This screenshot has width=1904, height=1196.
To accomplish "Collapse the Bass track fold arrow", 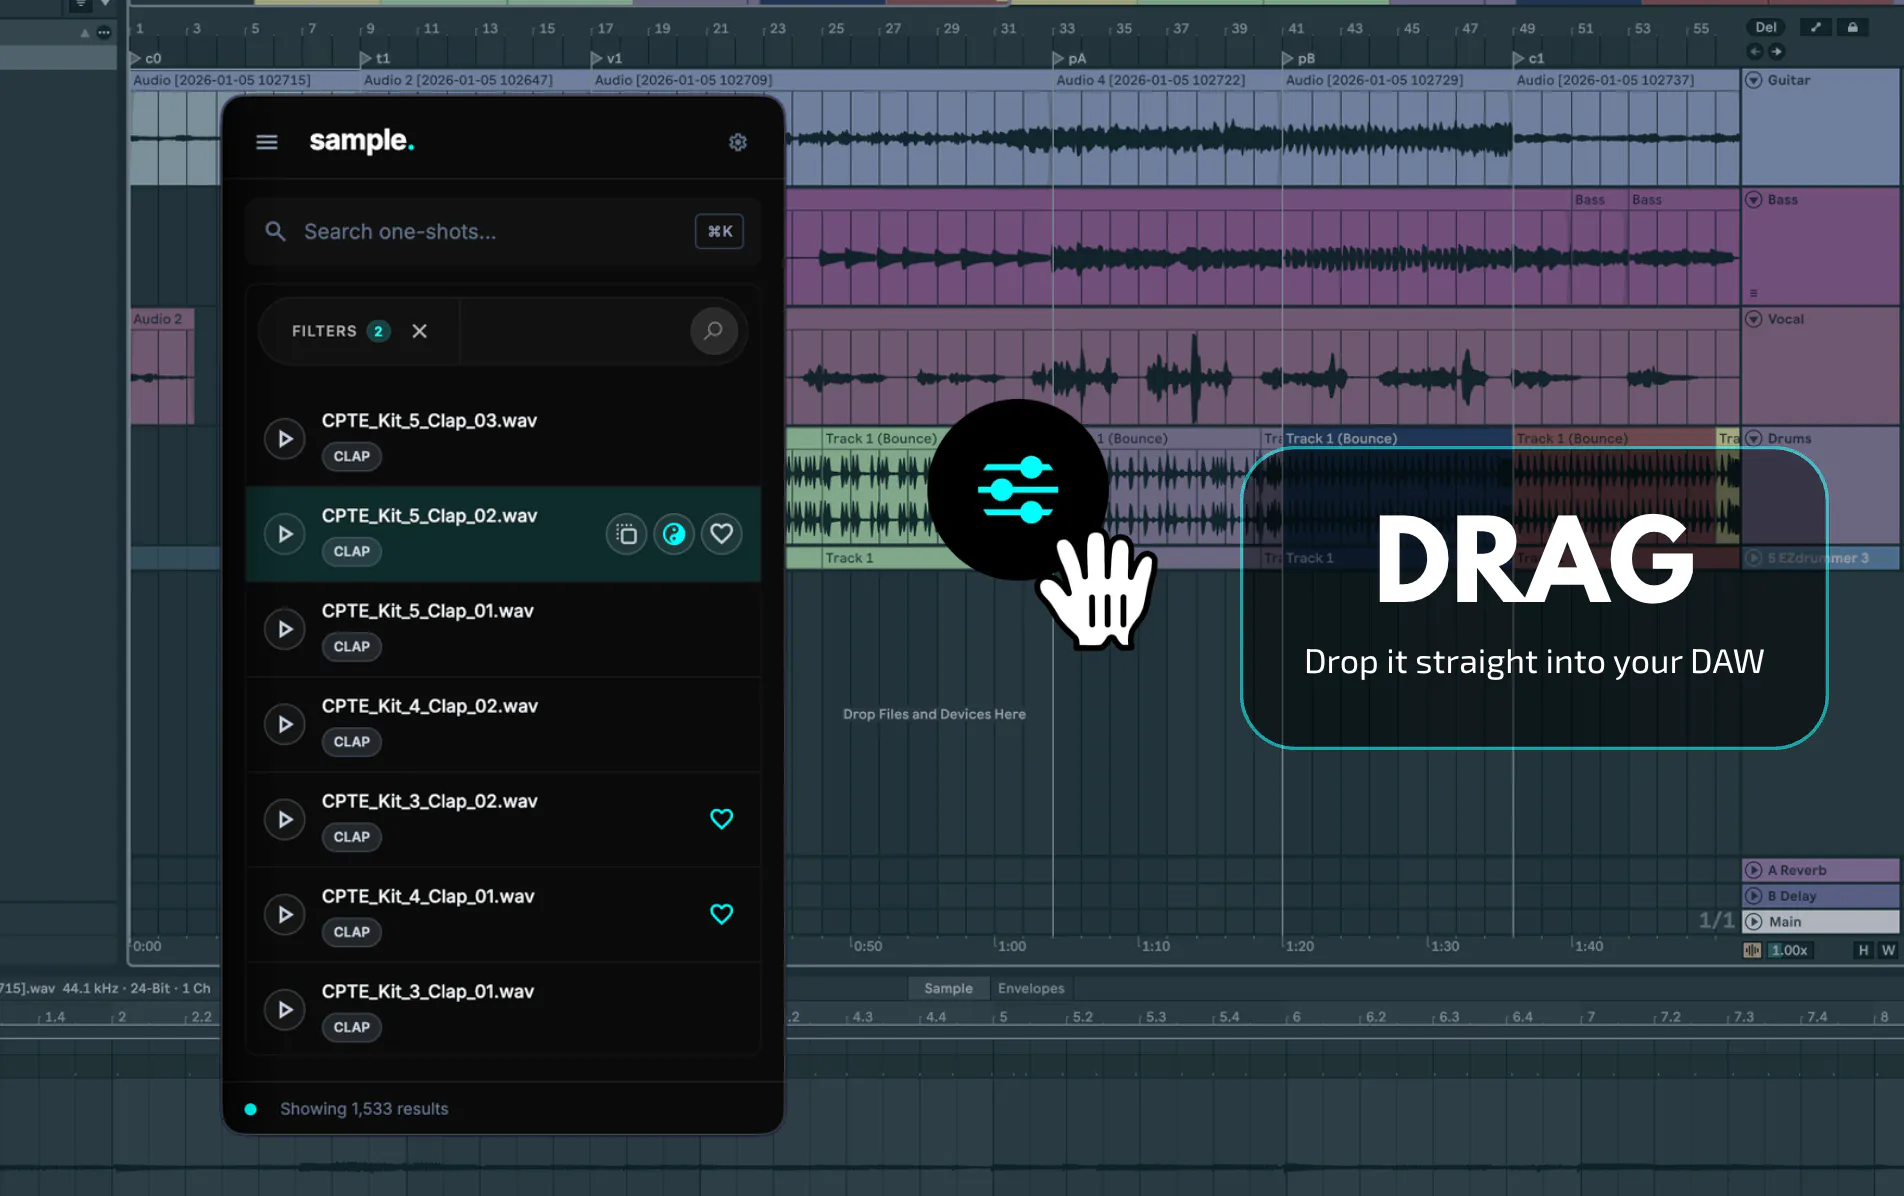I will 1754,200.
